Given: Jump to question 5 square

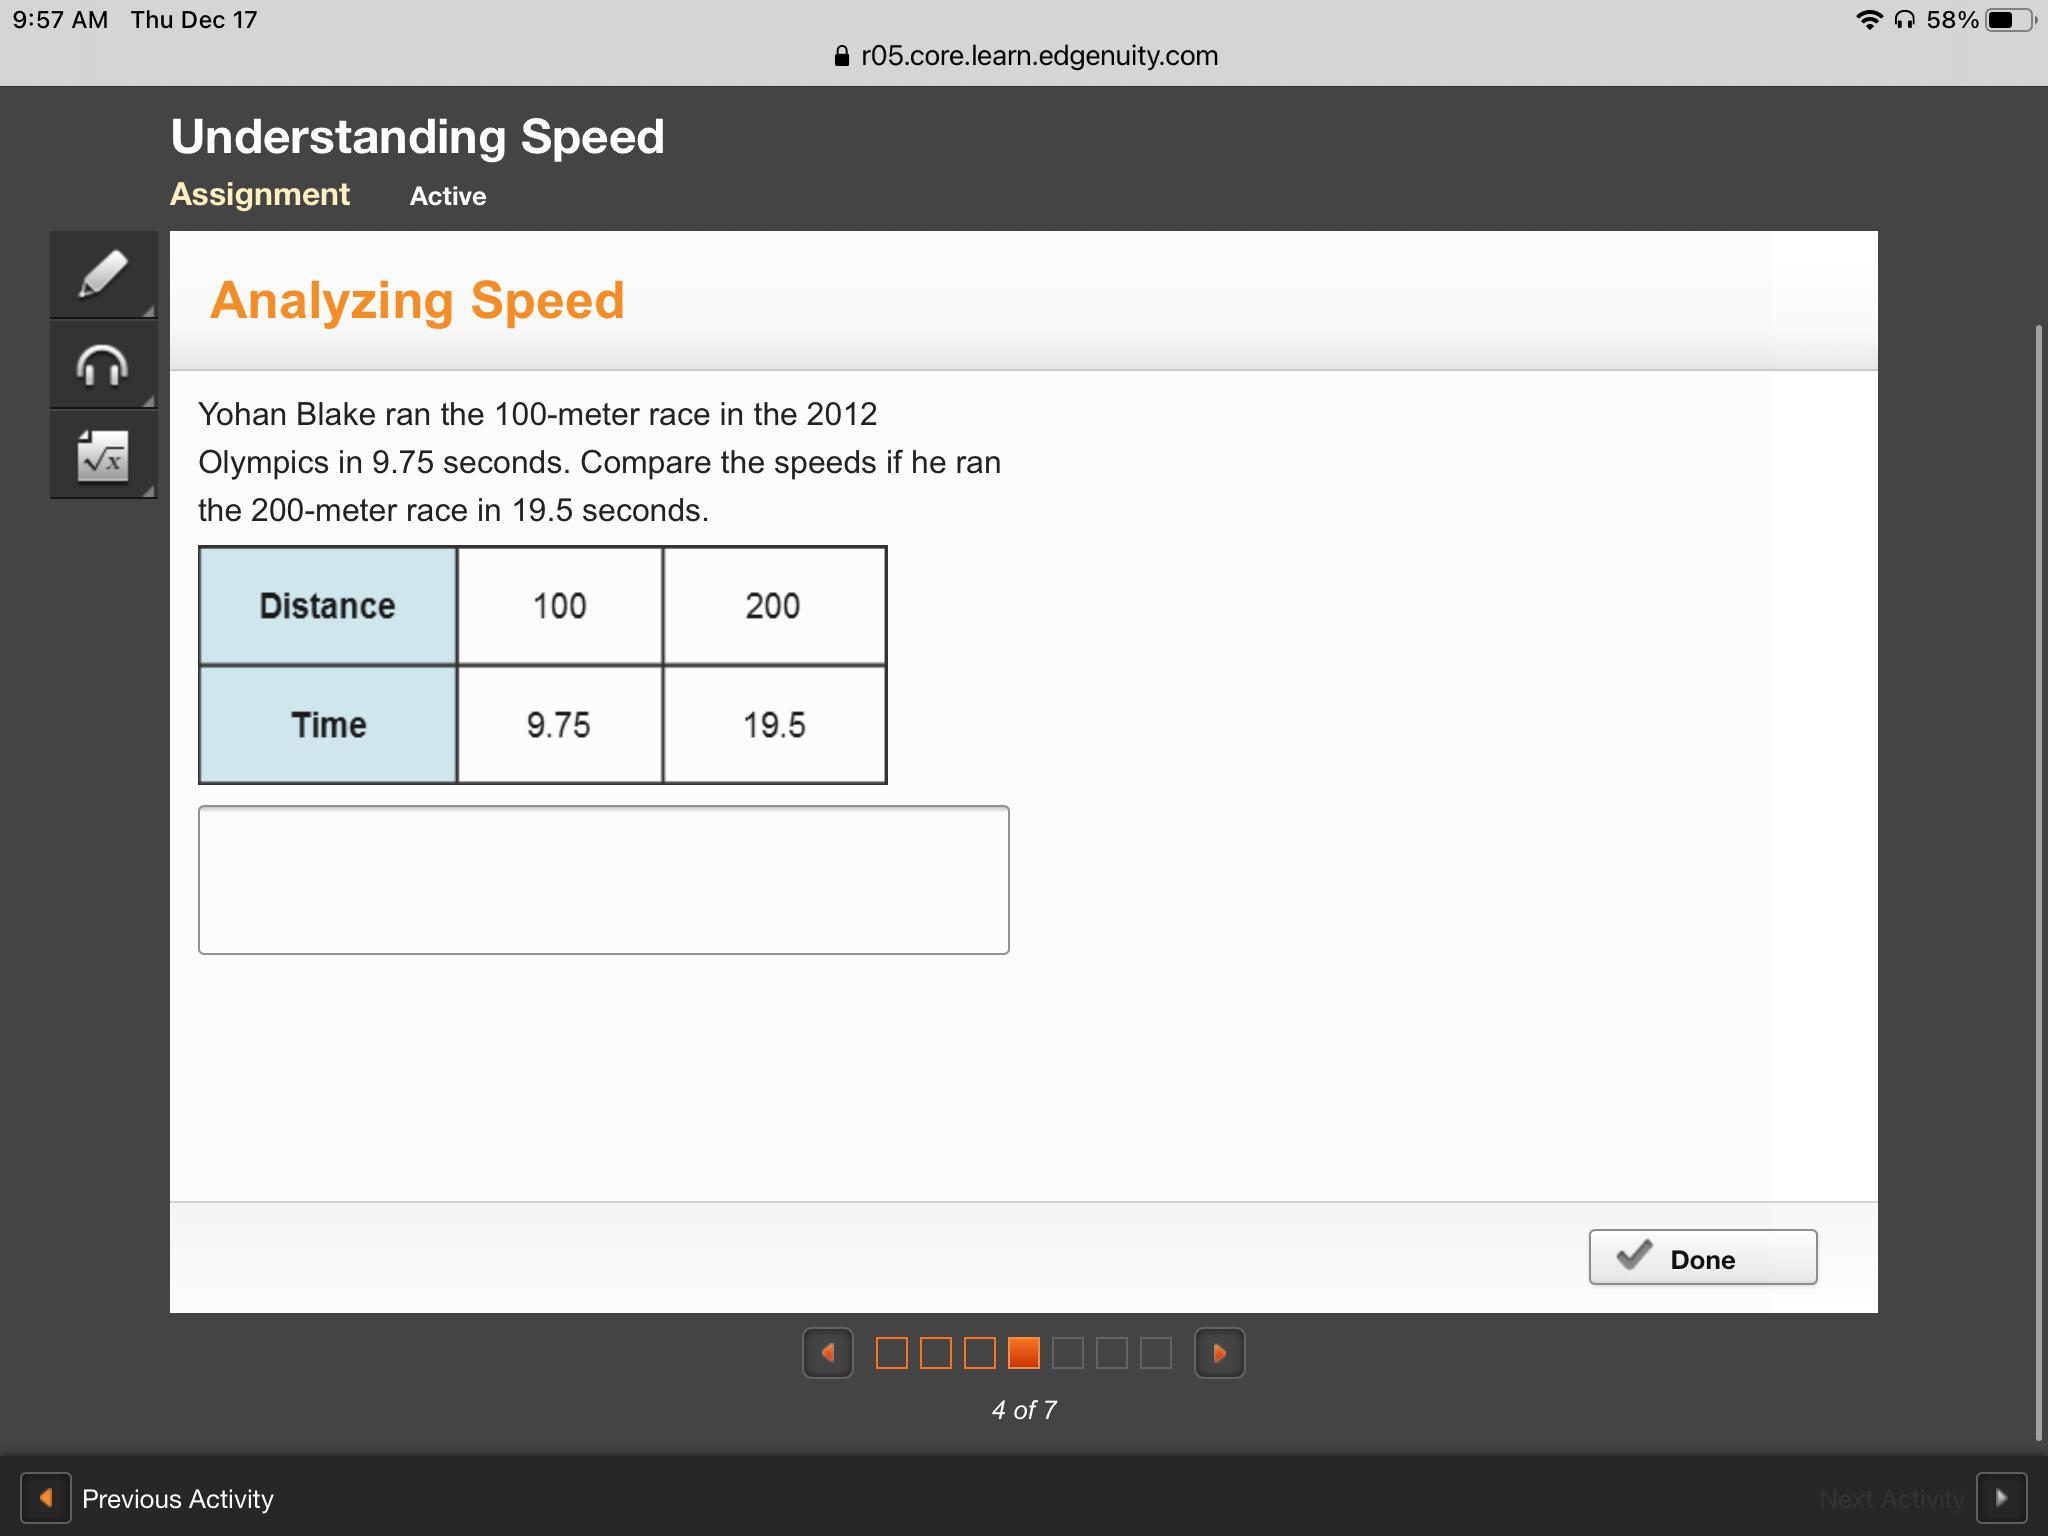Looking at the screenshot, I should [x=1067, y=1353].
